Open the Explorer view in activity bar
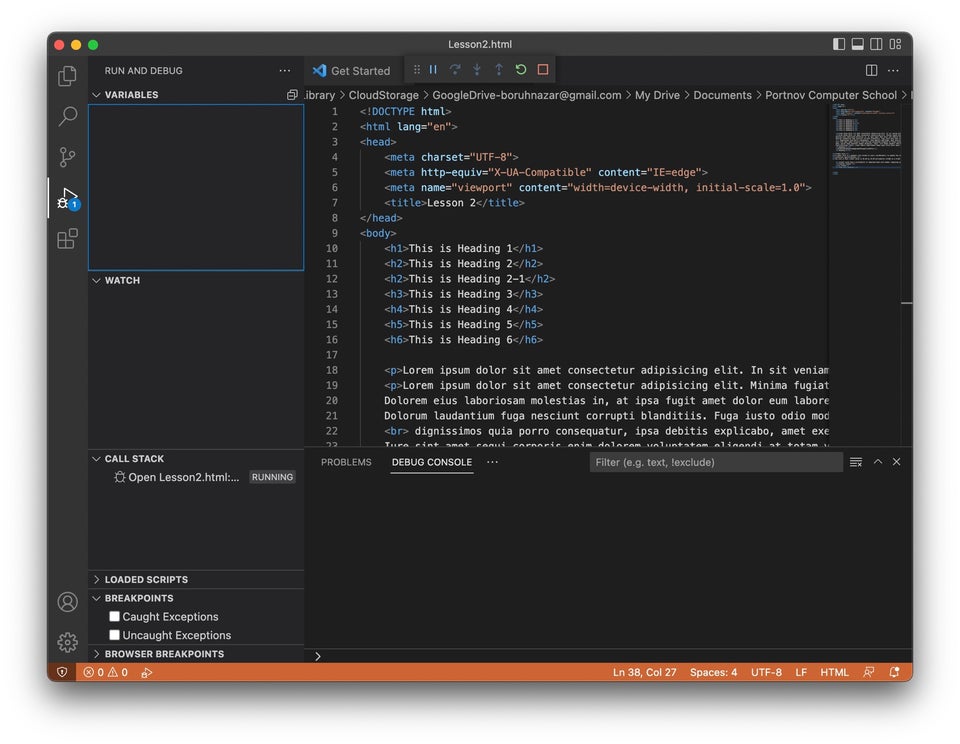The height and width of the screenshot is (744, 960). pyautogui.click(x=67, y=76)
